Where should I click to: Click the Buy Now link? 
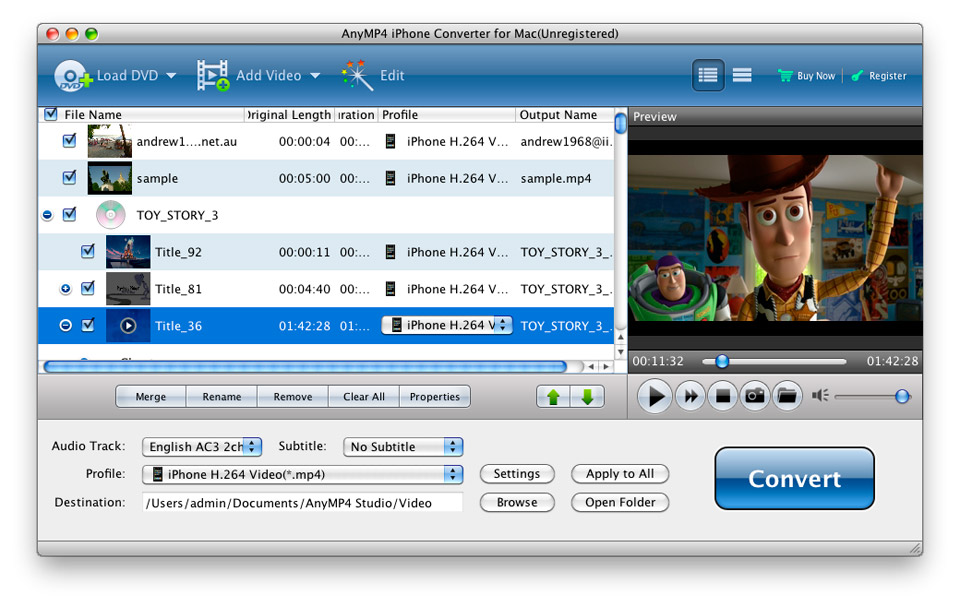point(816,76)
